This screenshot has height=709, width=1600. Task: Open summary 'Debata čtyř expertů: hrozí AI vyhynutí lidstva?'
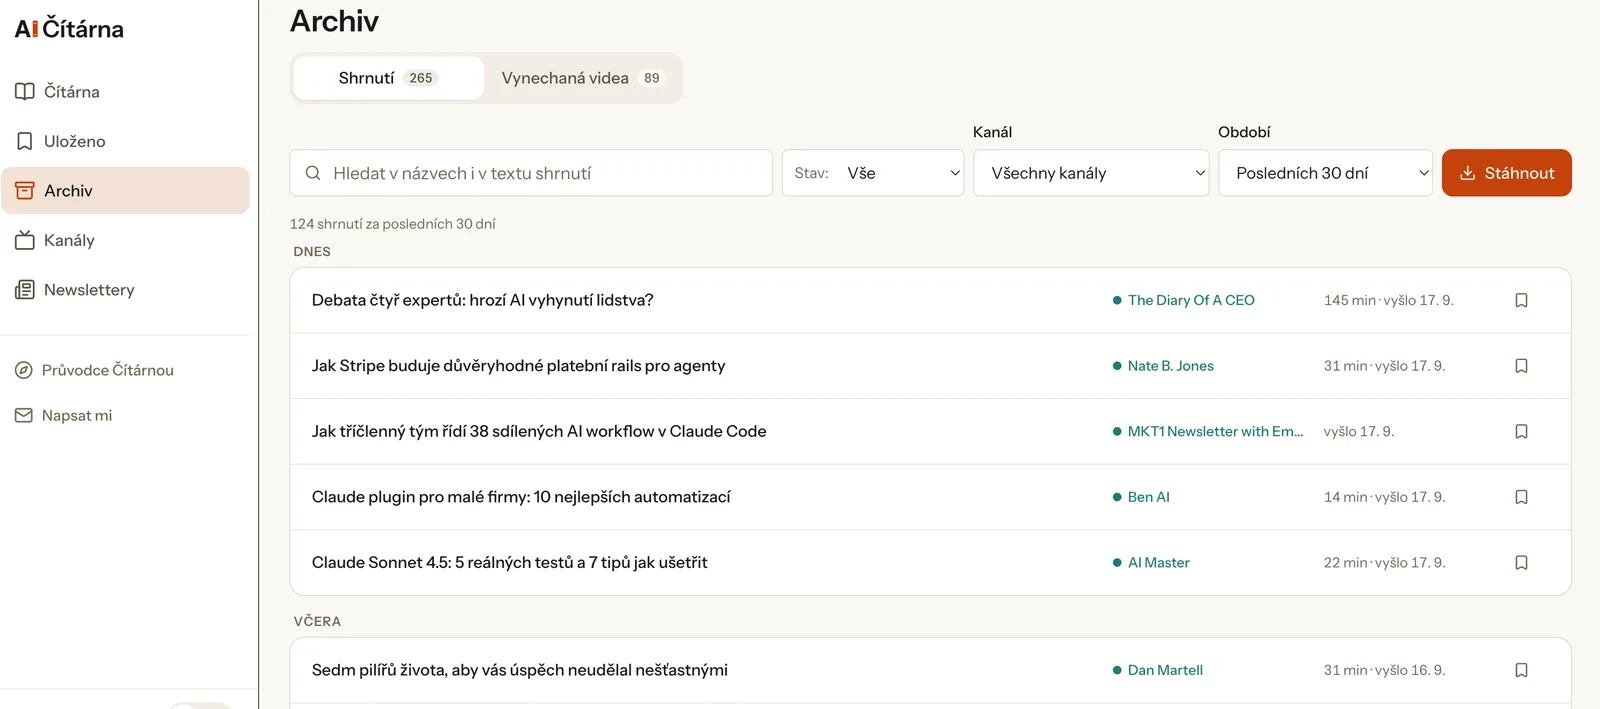pos(483,300)
